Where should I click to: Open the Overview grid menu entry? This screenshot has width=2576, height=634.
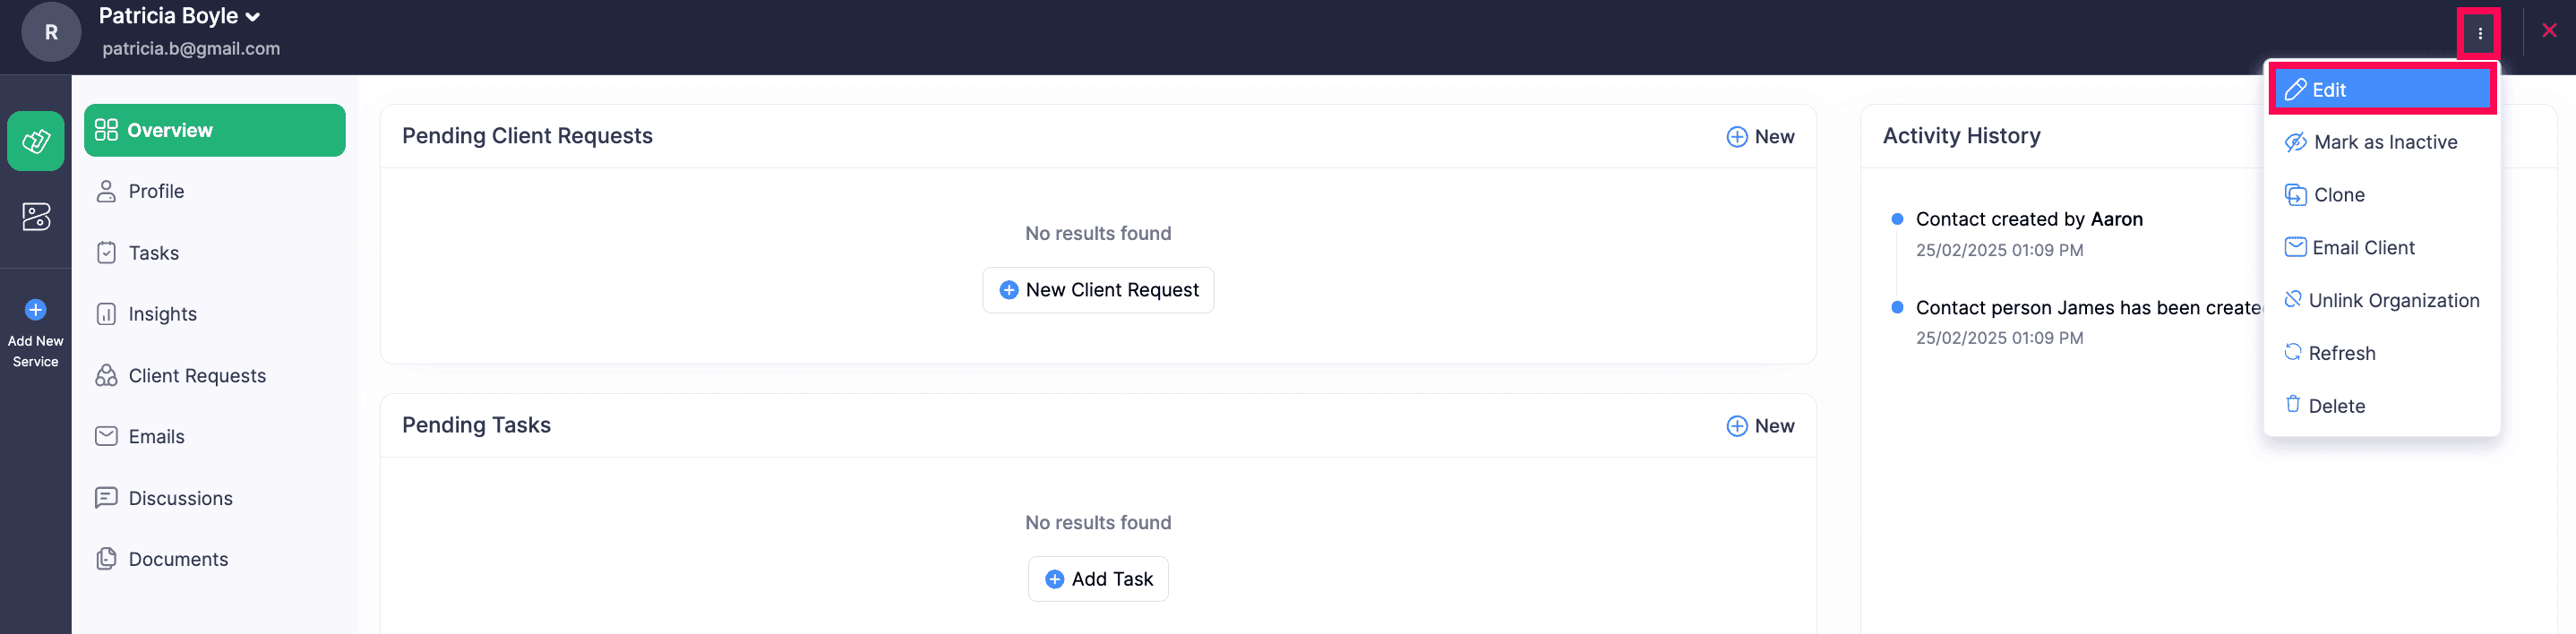[106, 129]
